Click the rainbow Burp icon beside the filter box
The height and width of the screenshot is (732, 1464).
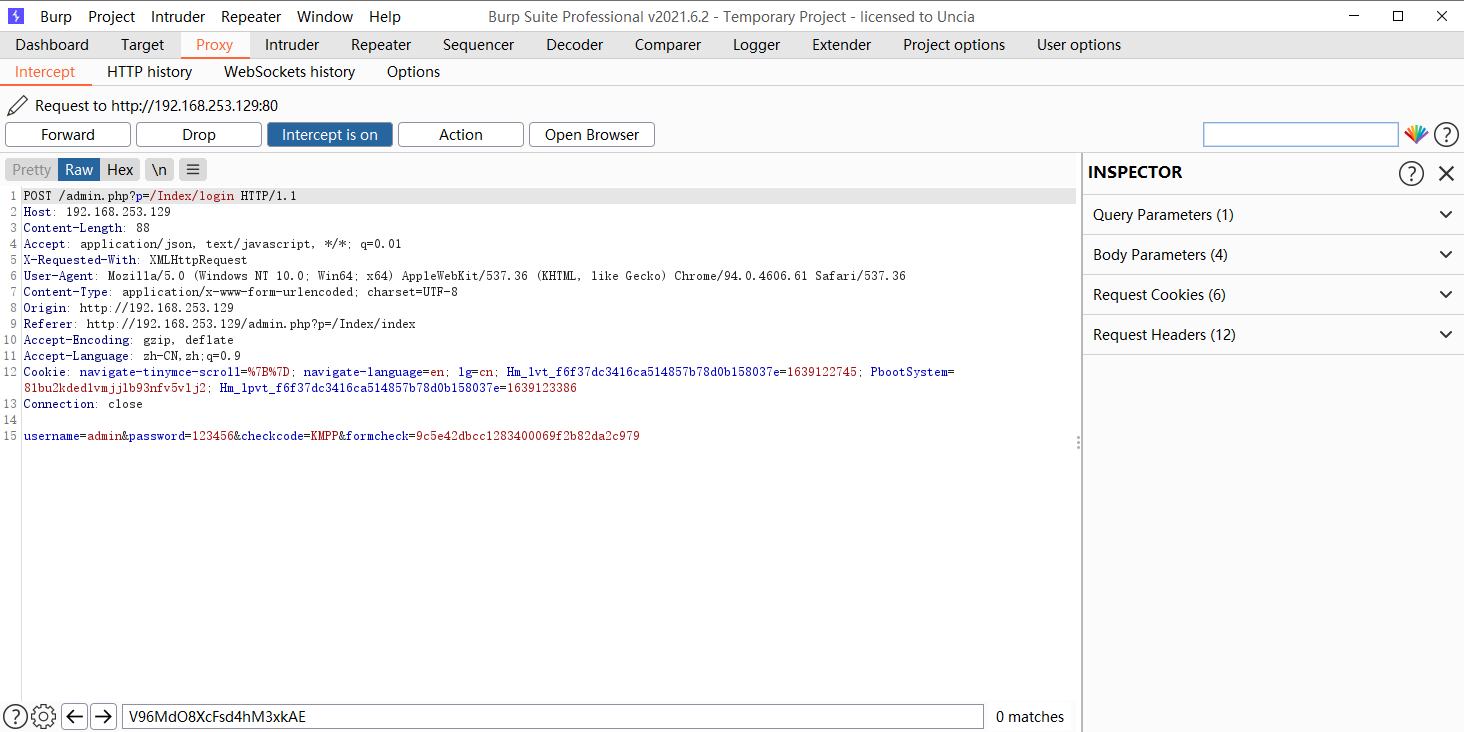pos(1416,134)
